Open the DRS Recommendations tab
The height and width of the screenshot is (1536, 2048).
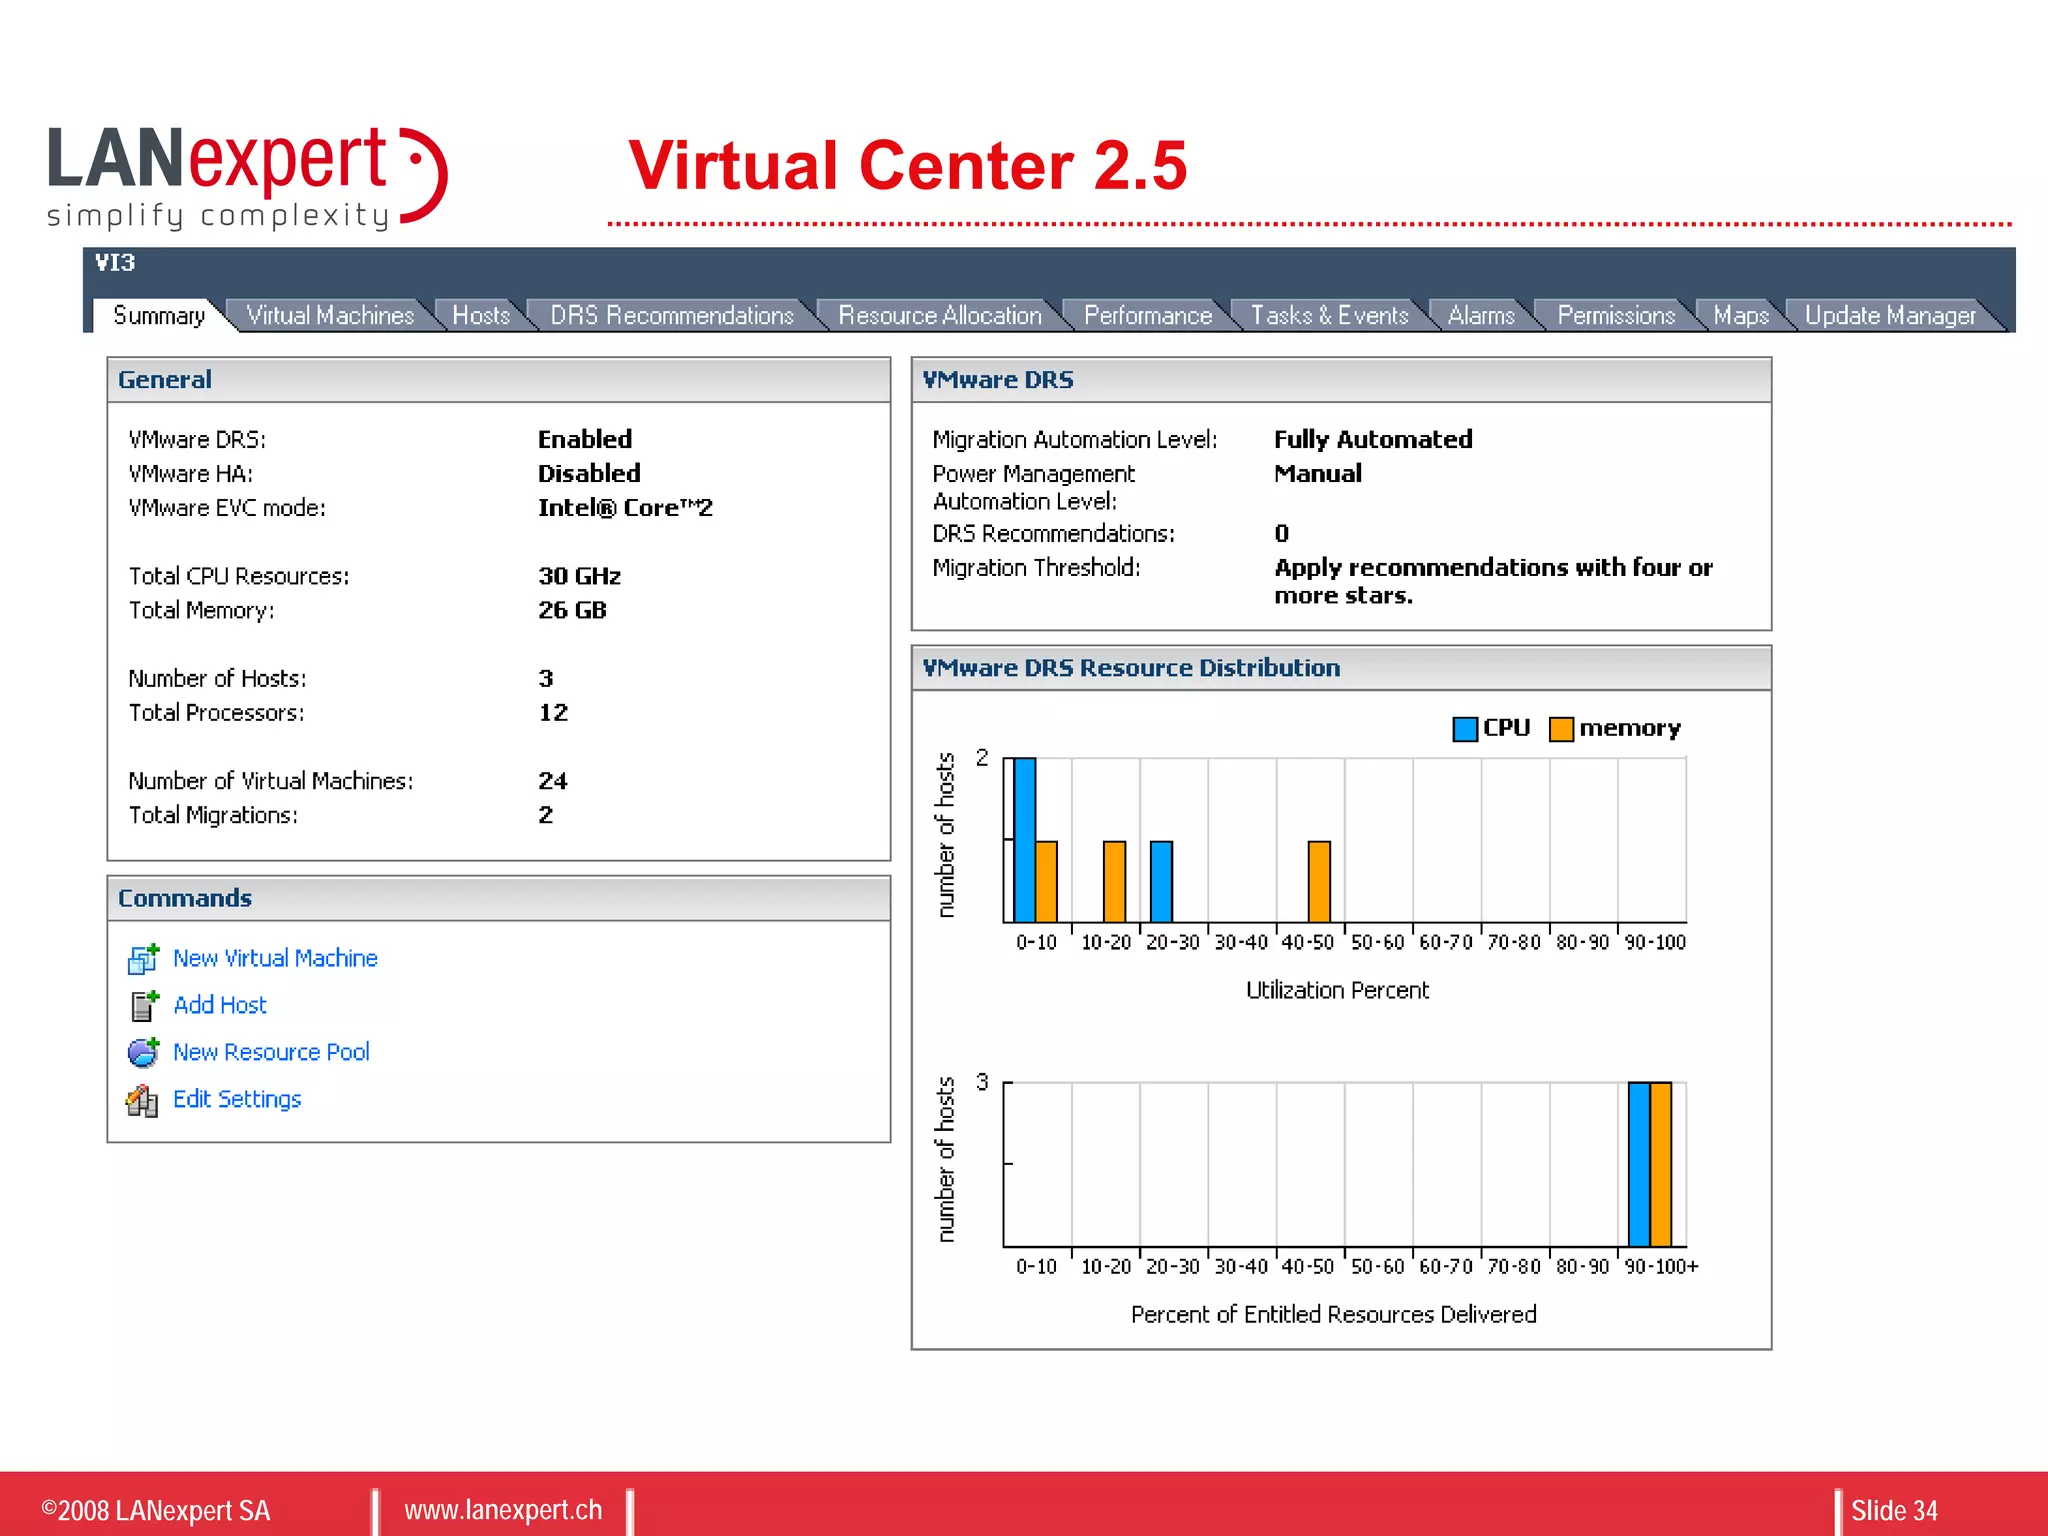[671, 315]
